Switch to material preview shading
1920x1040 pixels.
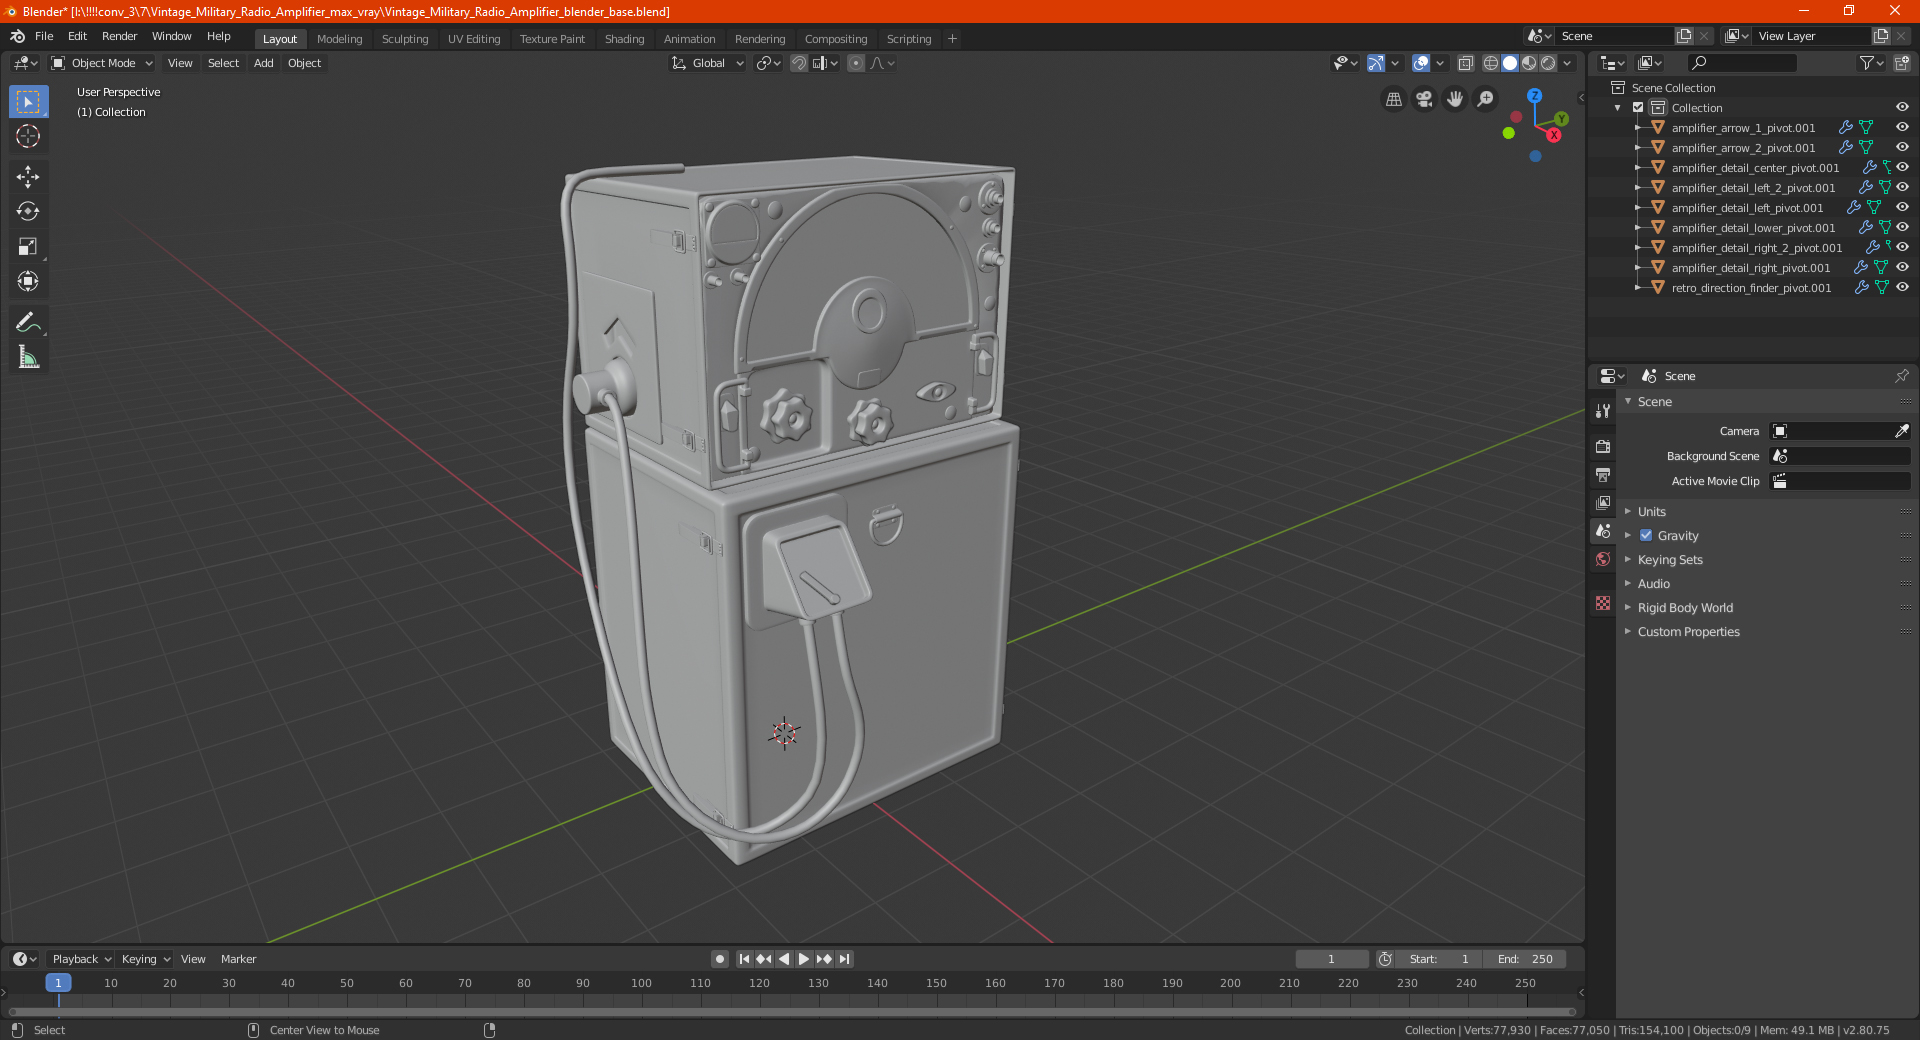point(1529,63)
